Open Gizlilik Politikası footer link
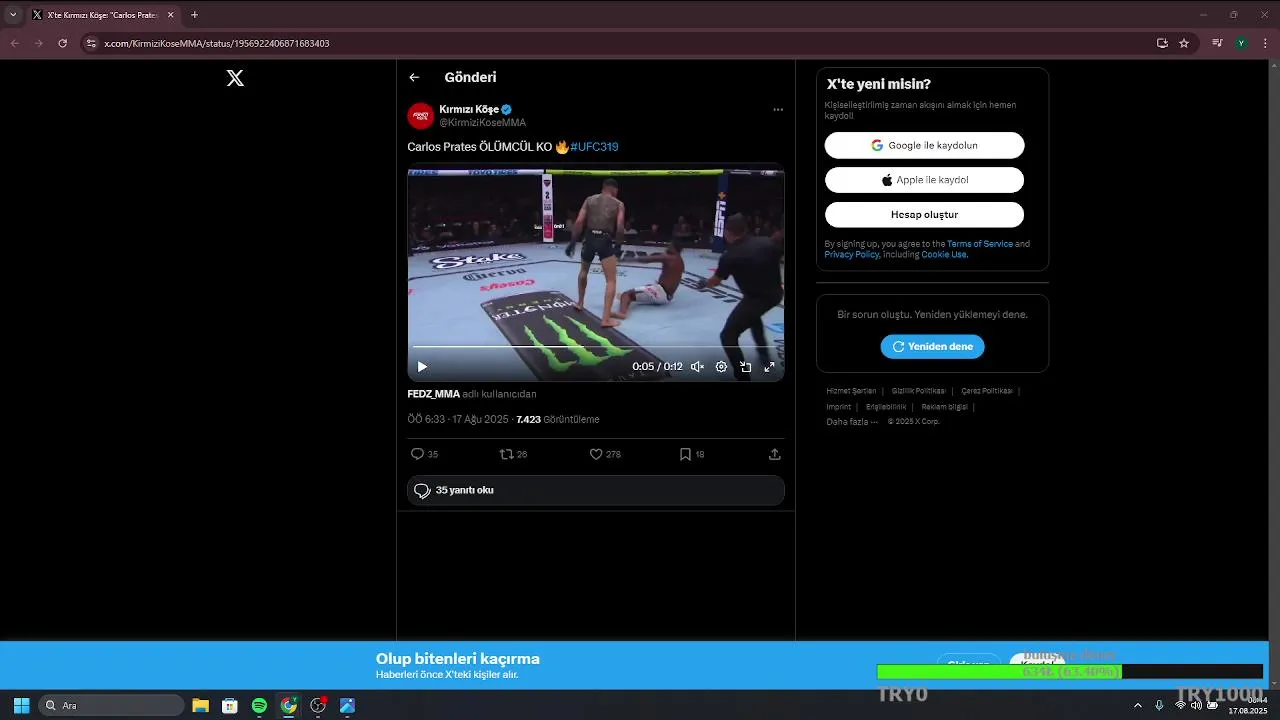 (919, 391)
